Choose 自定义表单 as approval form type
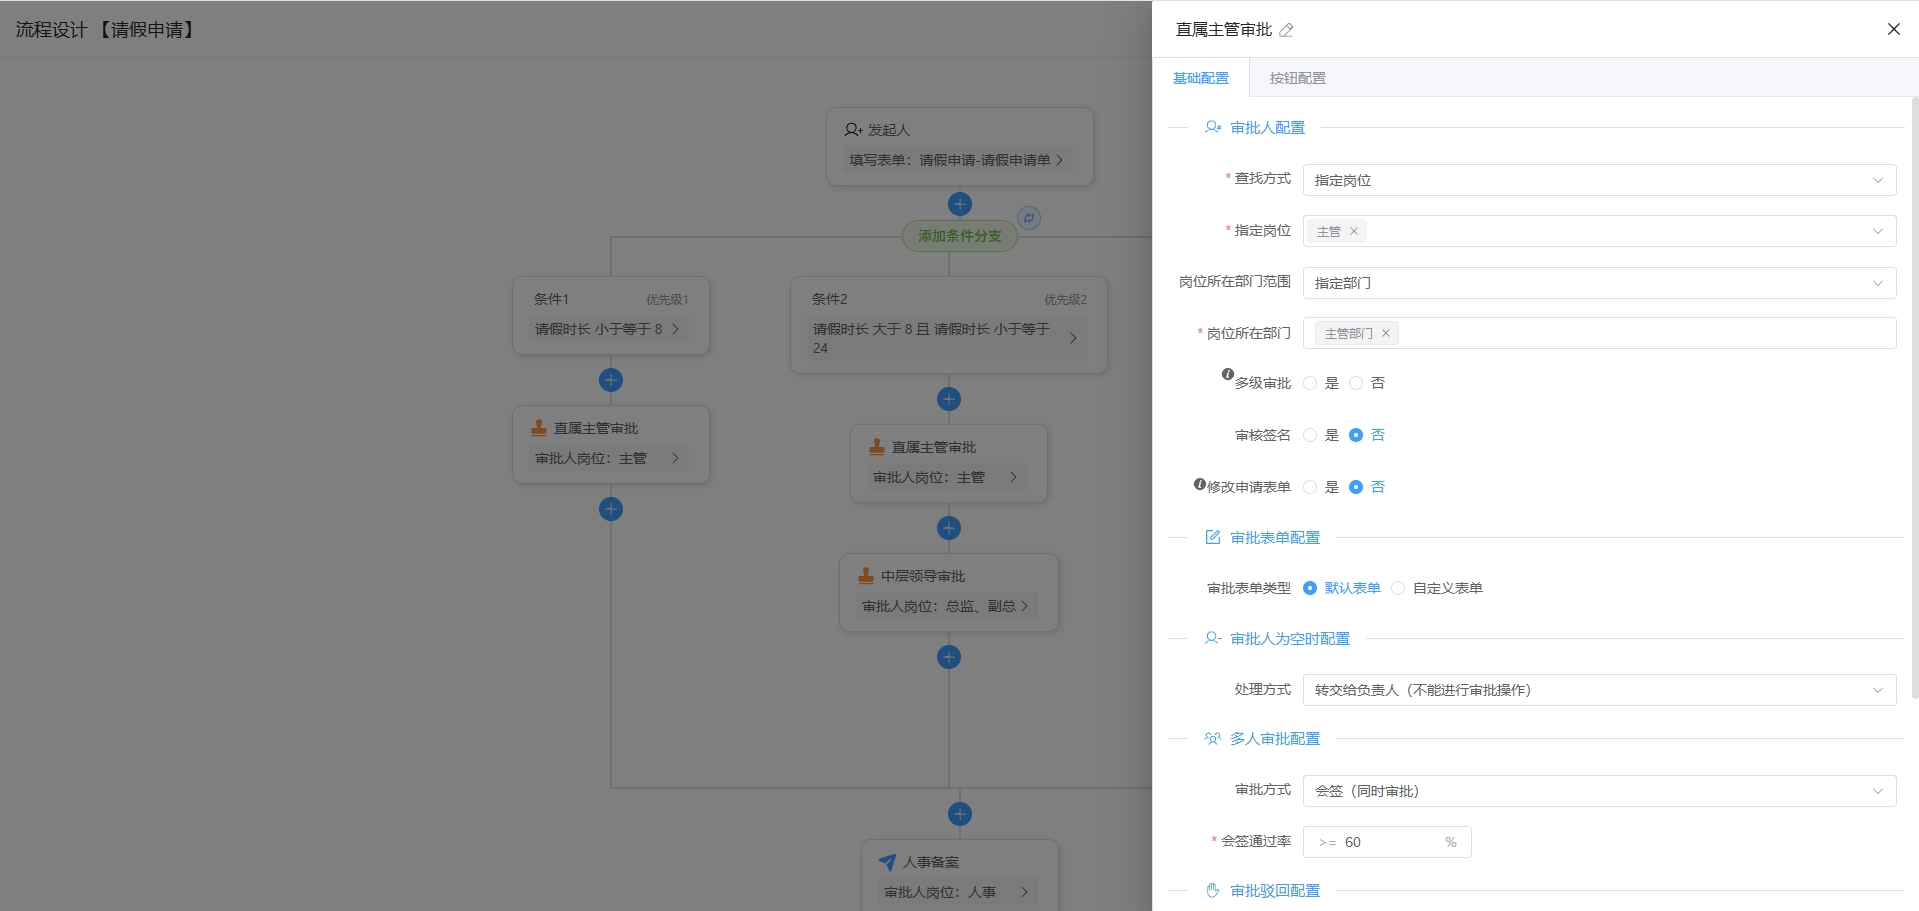Image resolution: width=1919 pixels, height=911 pixels. click(x=1398, y=588)
